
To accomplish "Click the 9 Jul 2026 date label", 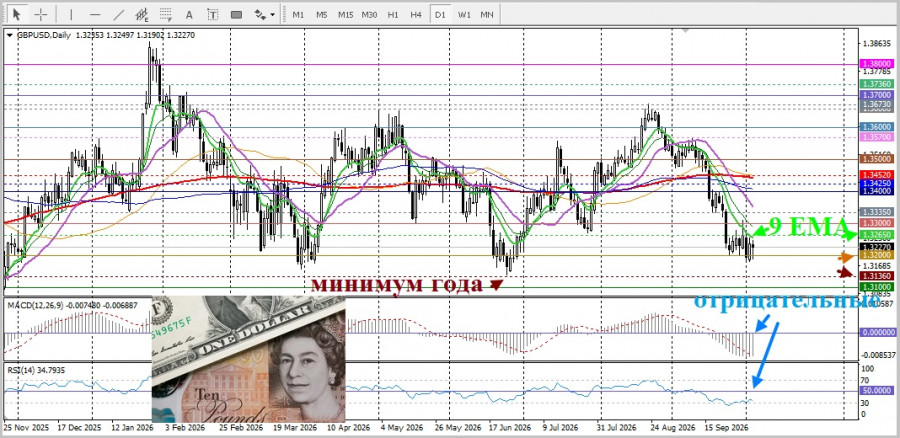I will (x=560, y=428).
